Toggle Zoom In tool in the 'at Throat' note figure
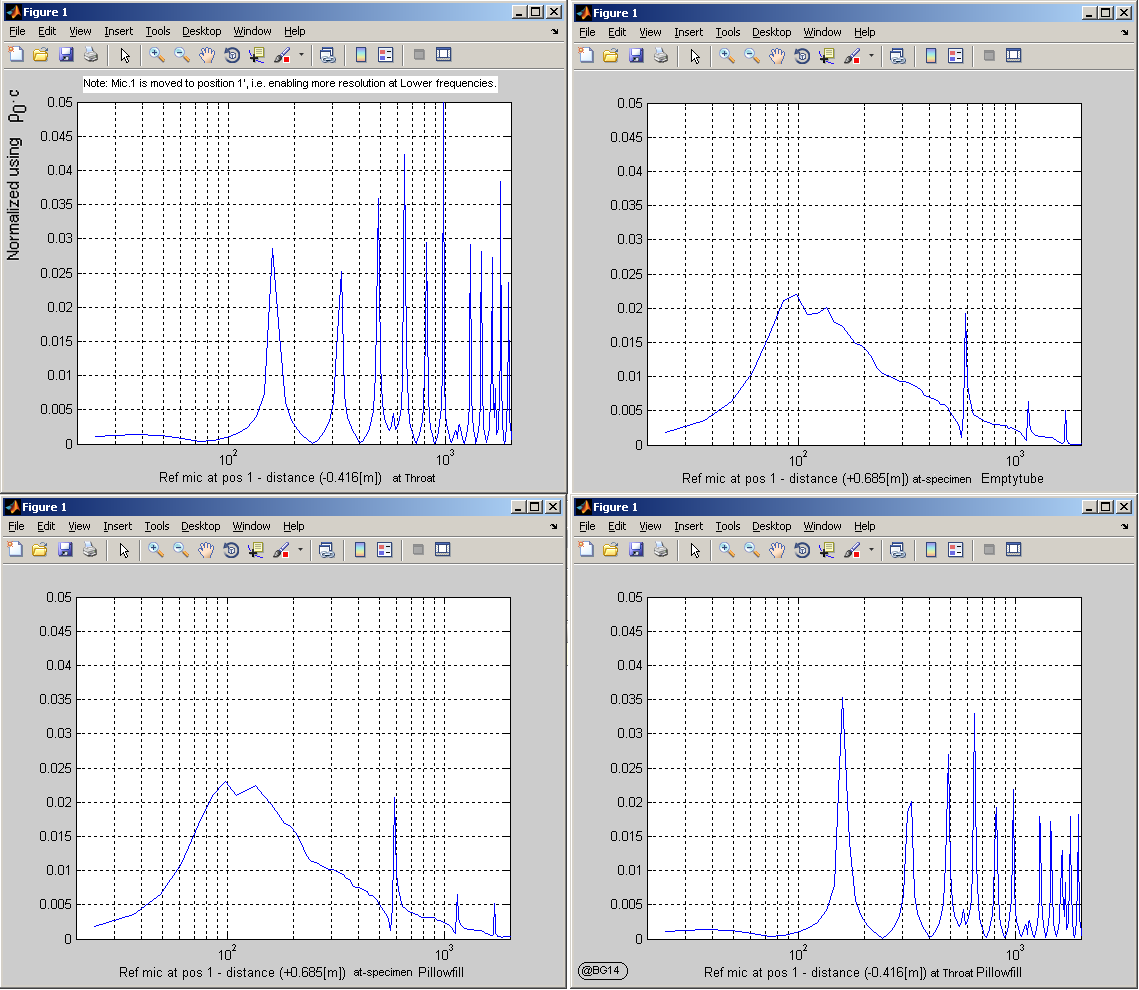This screenshot has width=1139, height=990. coord(156,54)
